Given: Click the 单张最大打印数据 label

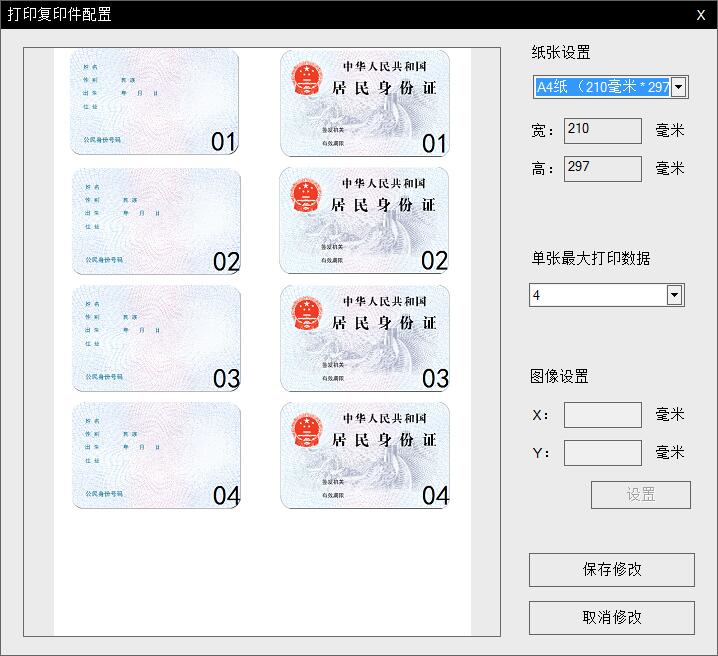Looking at the screenshot, I should pos(591,259).
